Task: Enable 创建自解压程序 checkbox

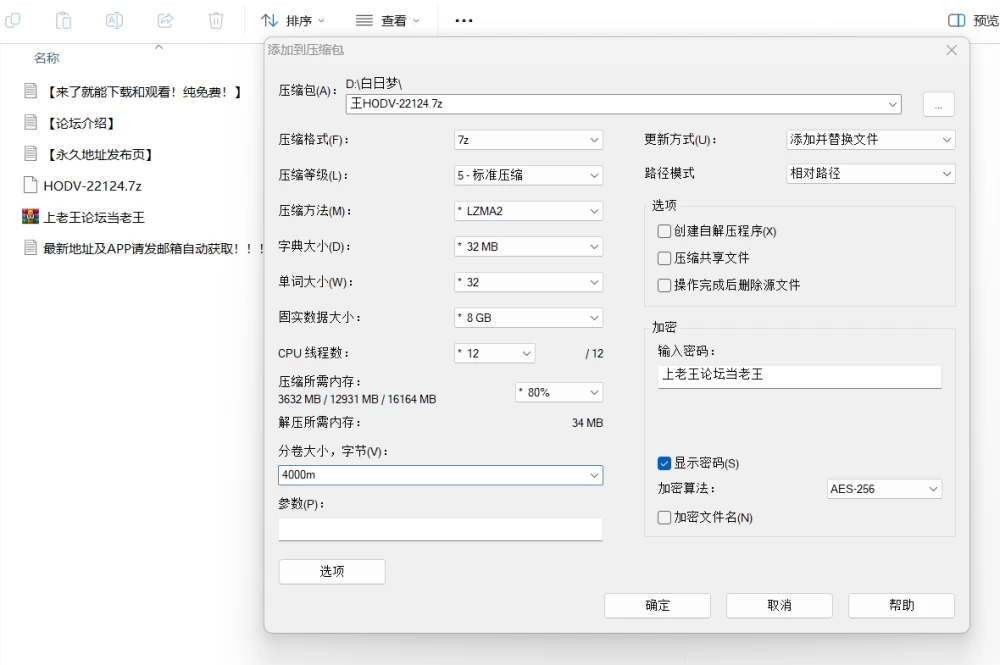Action: pos(664,231)
